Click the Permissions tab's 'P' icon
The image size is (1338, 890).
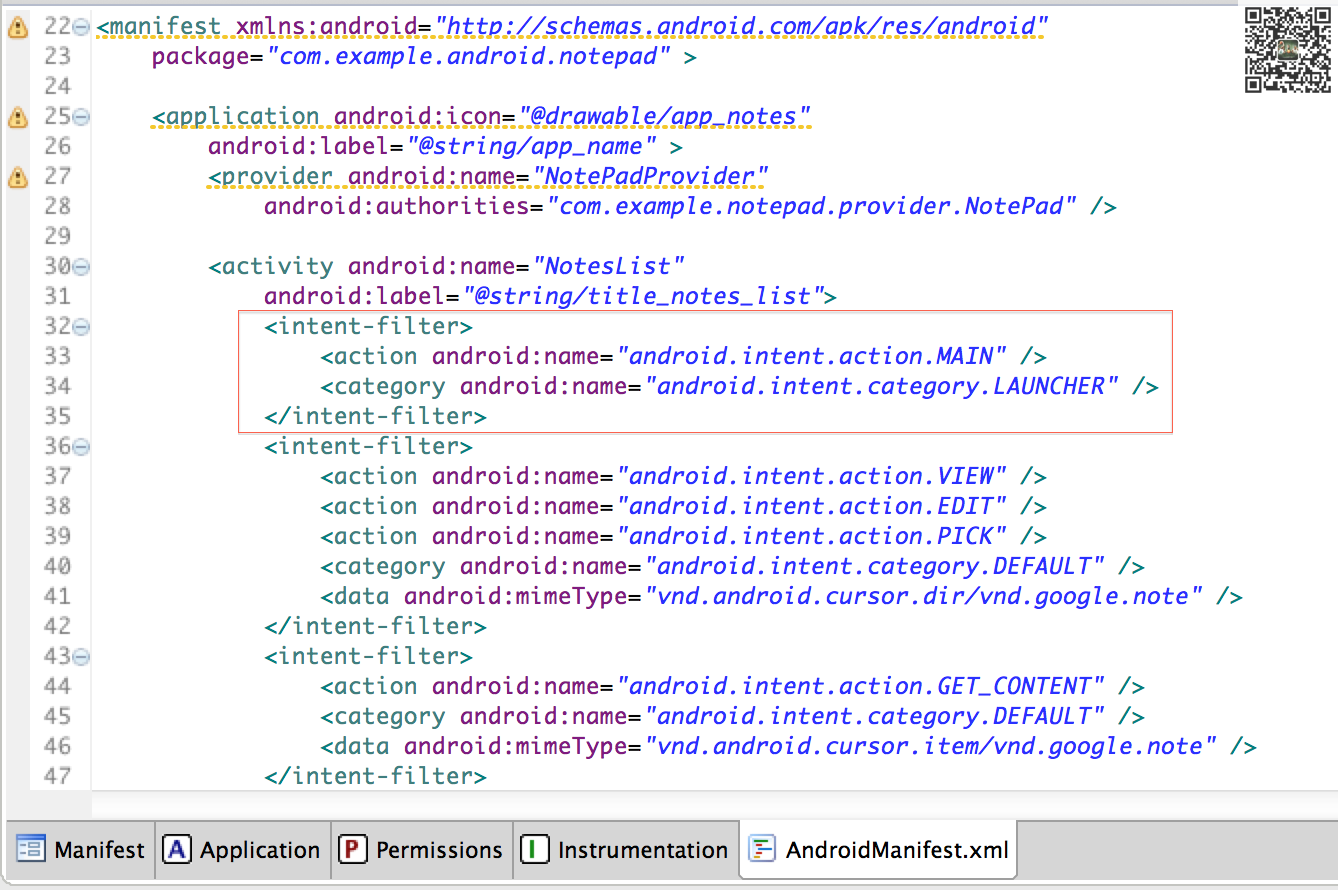click(353, 850)
